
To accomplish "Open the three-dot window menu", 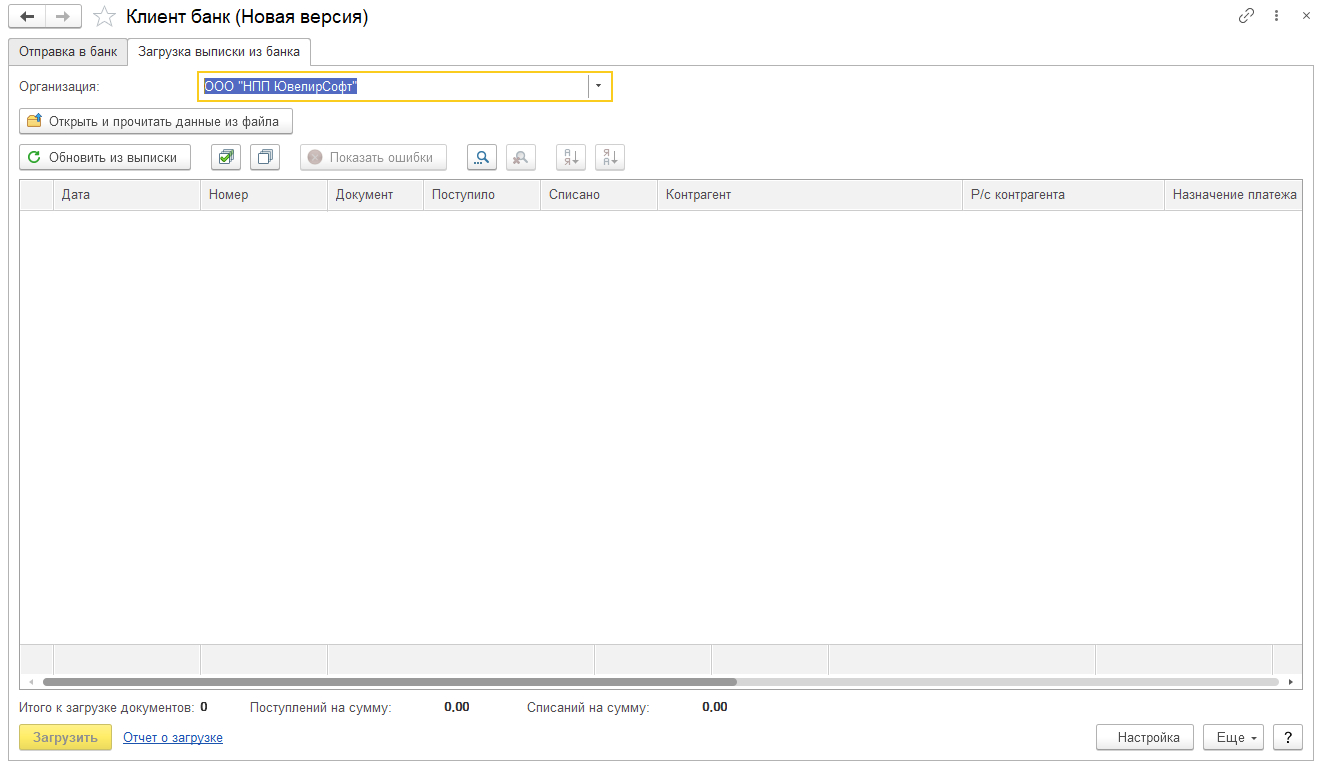I will point(1276,16).
